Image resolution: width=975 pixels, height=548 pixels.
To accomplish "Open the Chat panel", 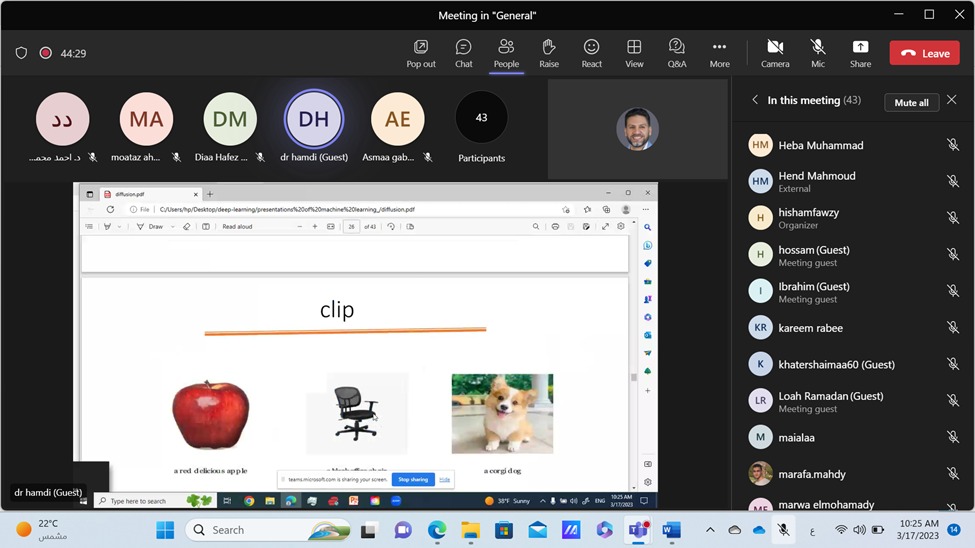I will [463, 53].
